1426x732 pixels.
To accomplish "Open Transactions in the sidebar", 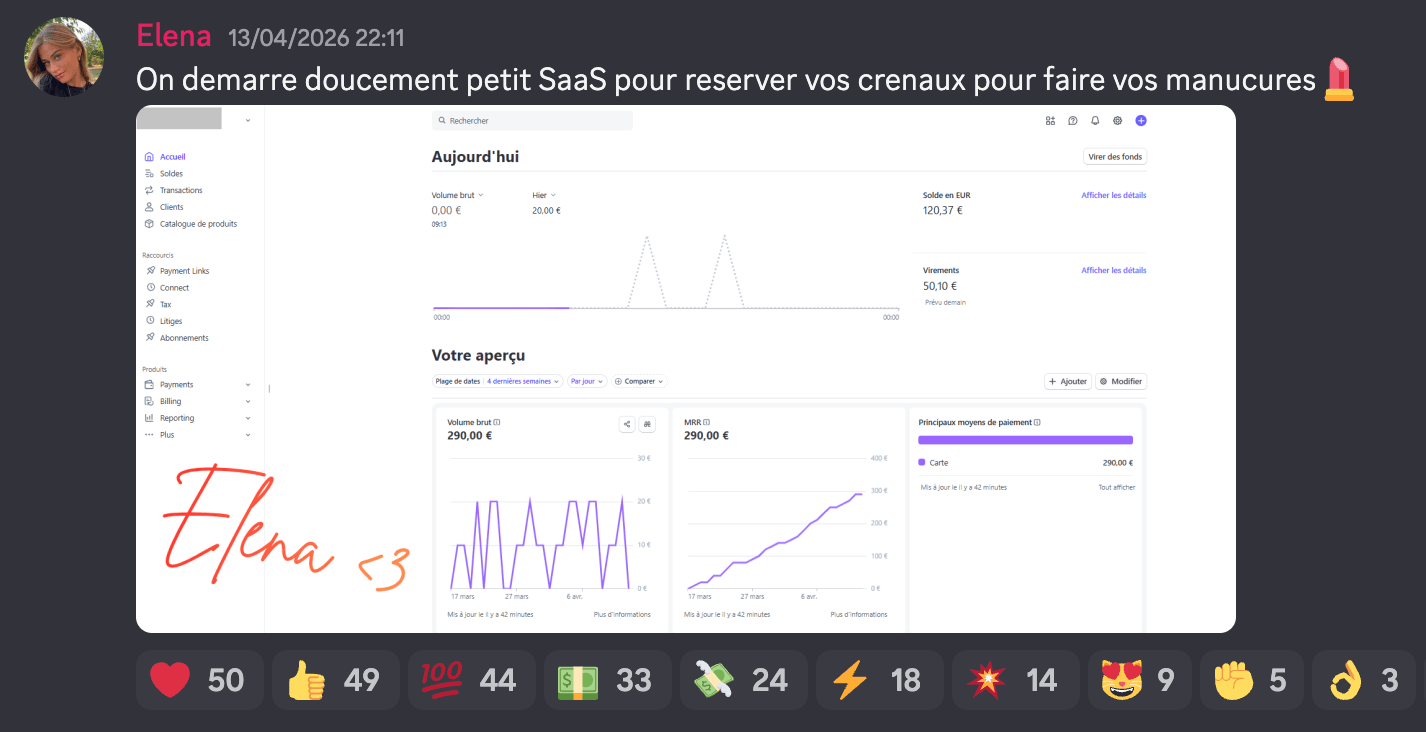I will coord(181,190).
